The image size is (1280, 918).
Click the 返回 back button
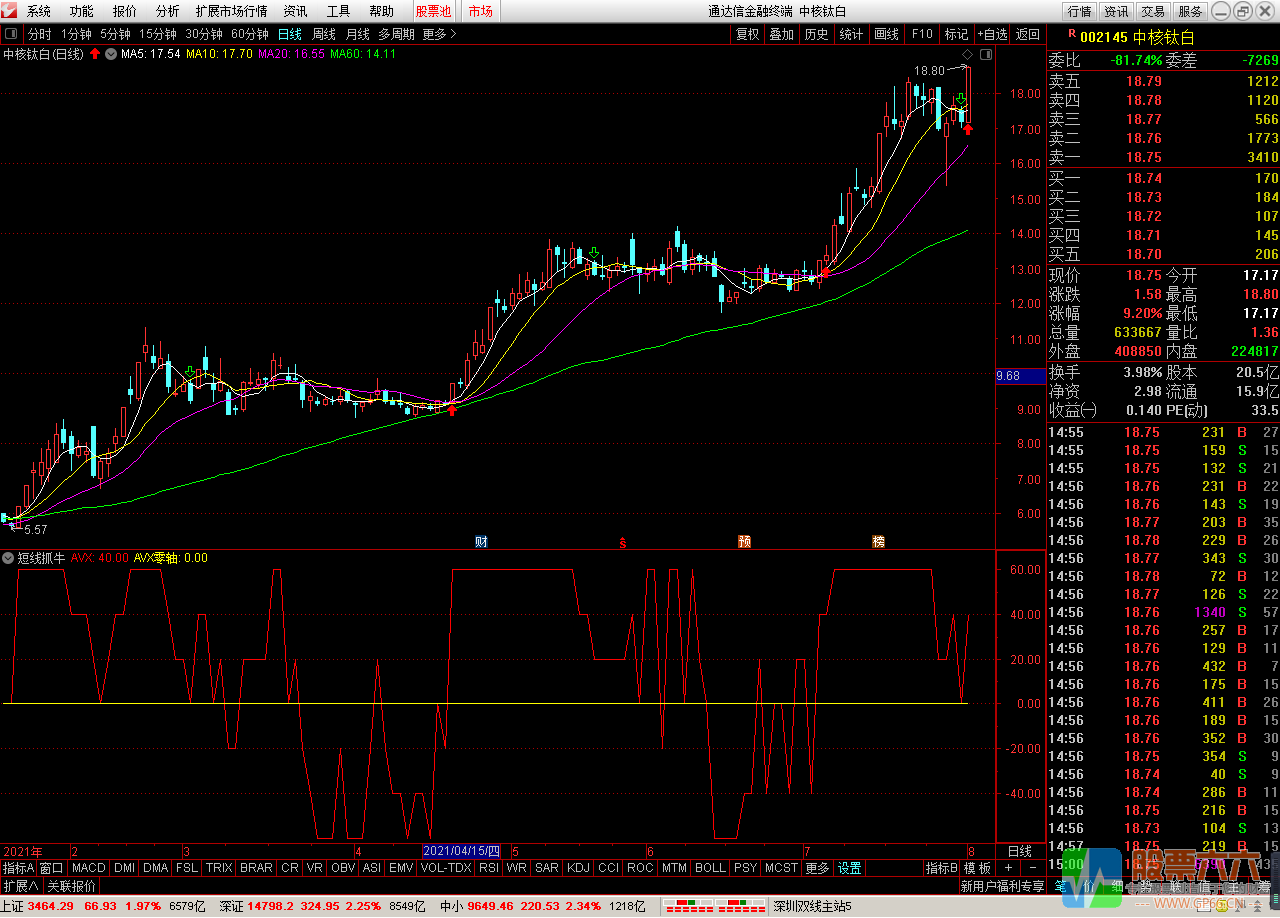[x=1028, y=34]
